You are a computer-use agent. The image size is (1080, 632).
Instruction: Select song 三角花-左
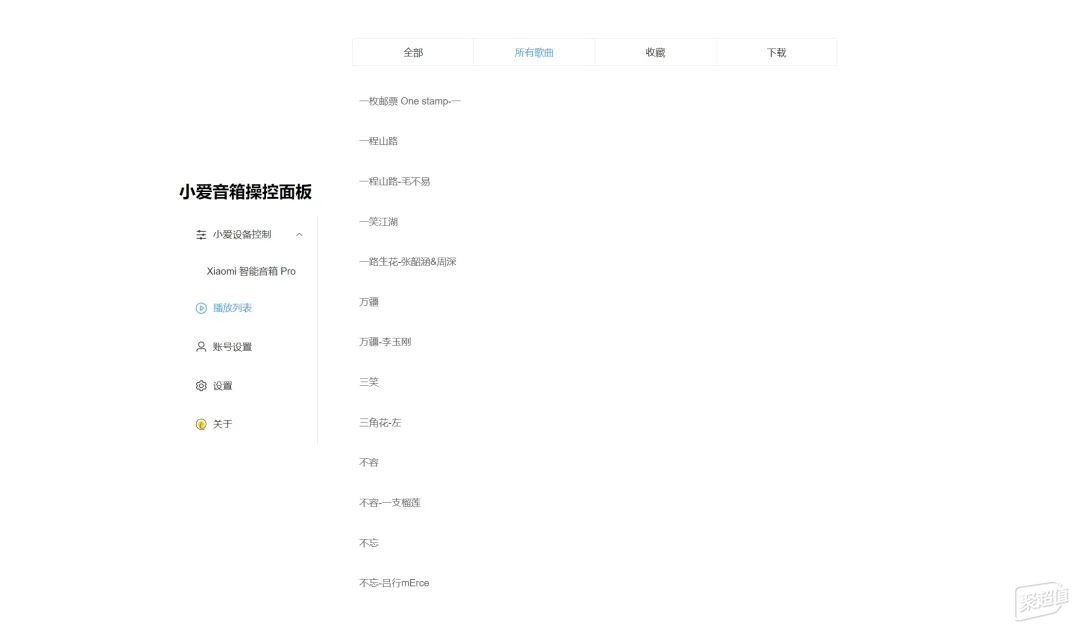pos(380,423)
